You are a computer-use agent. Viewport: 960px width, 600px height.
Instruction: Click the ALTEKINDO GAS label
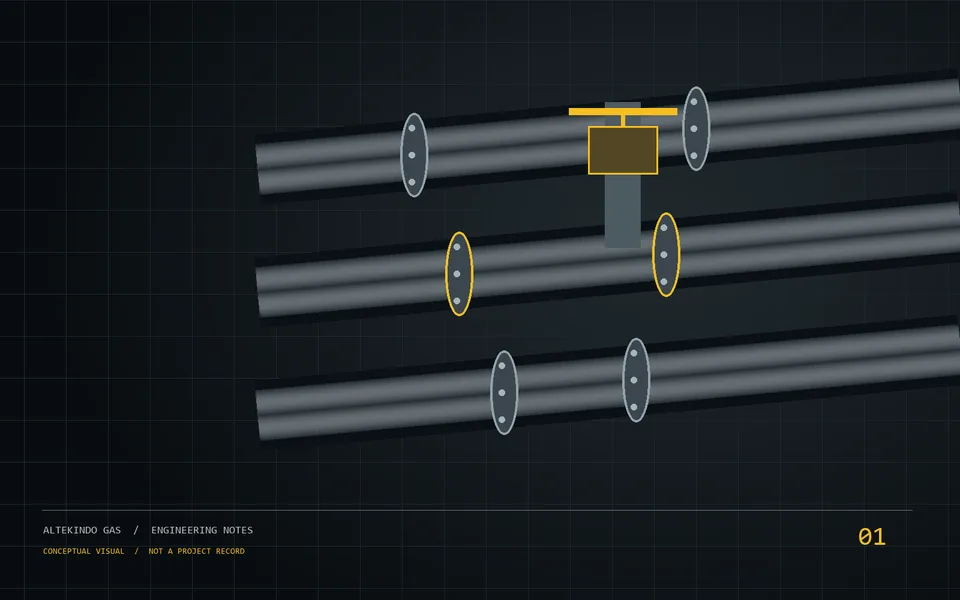point(82,530)
